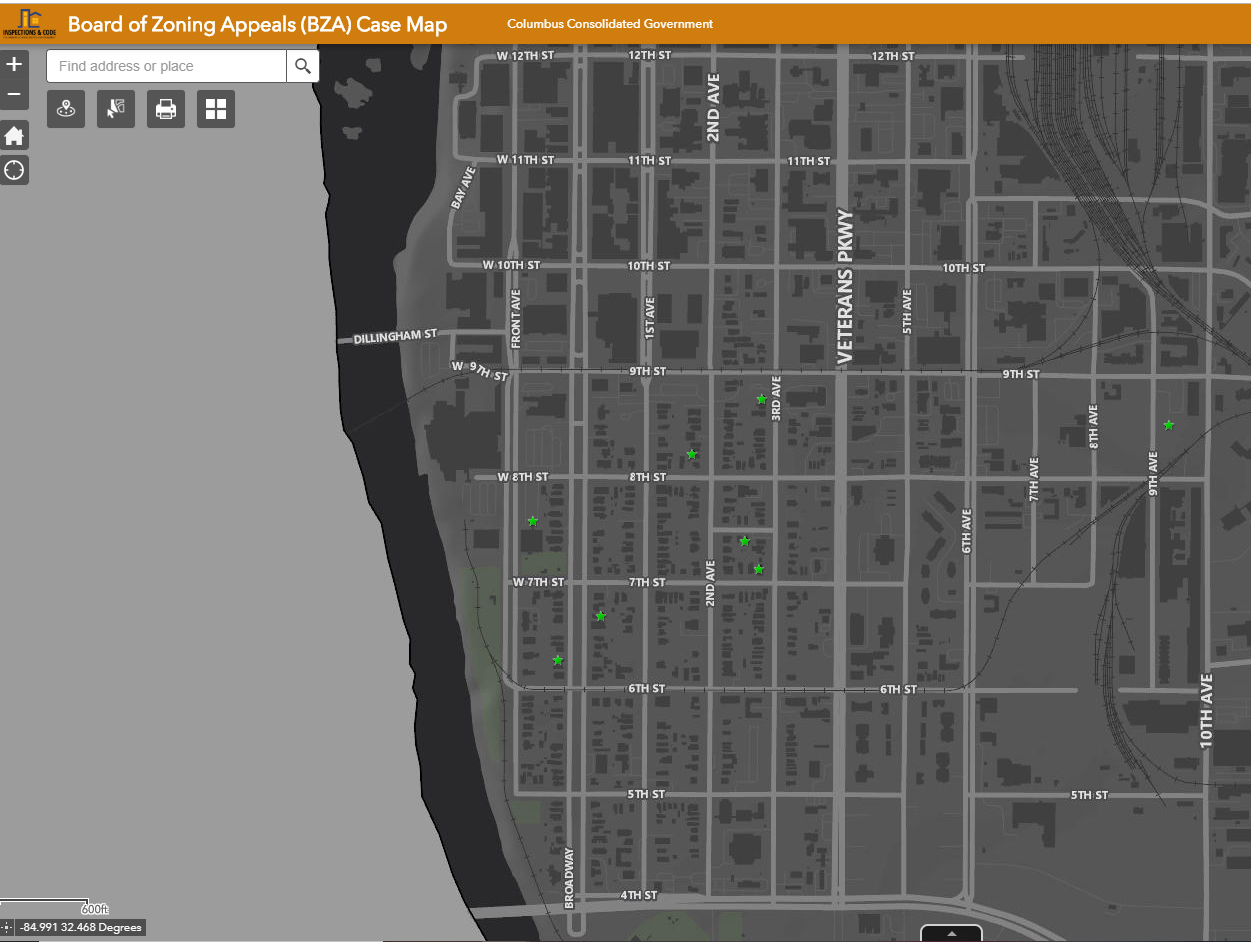Viewport: 1251px width, 942px height.
Task: Zoom out with the minus button
Action: [14, 95]
